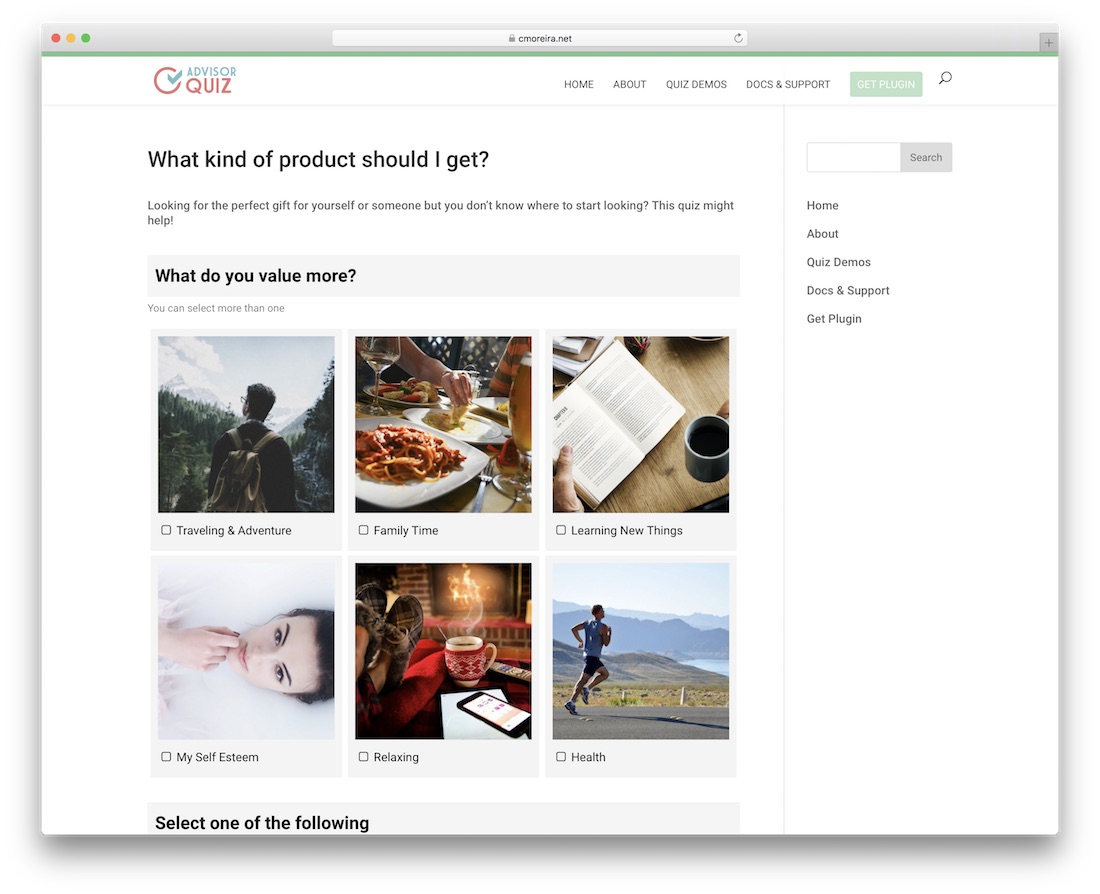Click the lock icon in address bar

coord(512,39)
